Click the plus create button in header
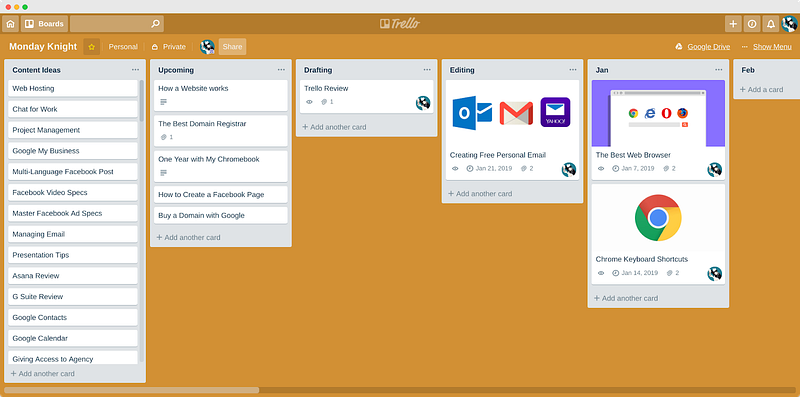 click(x=733, y=23)
